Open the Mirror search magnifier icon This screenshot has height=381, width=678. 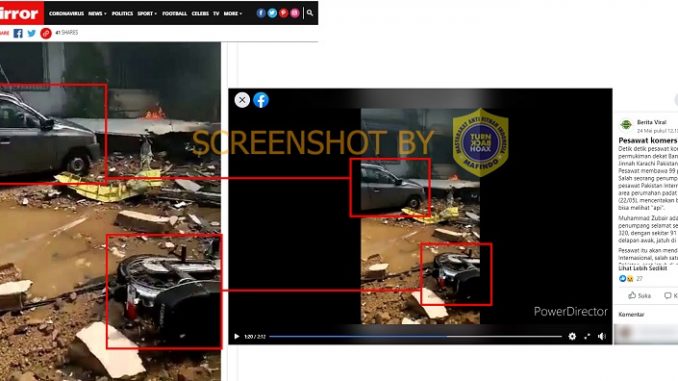310,13
